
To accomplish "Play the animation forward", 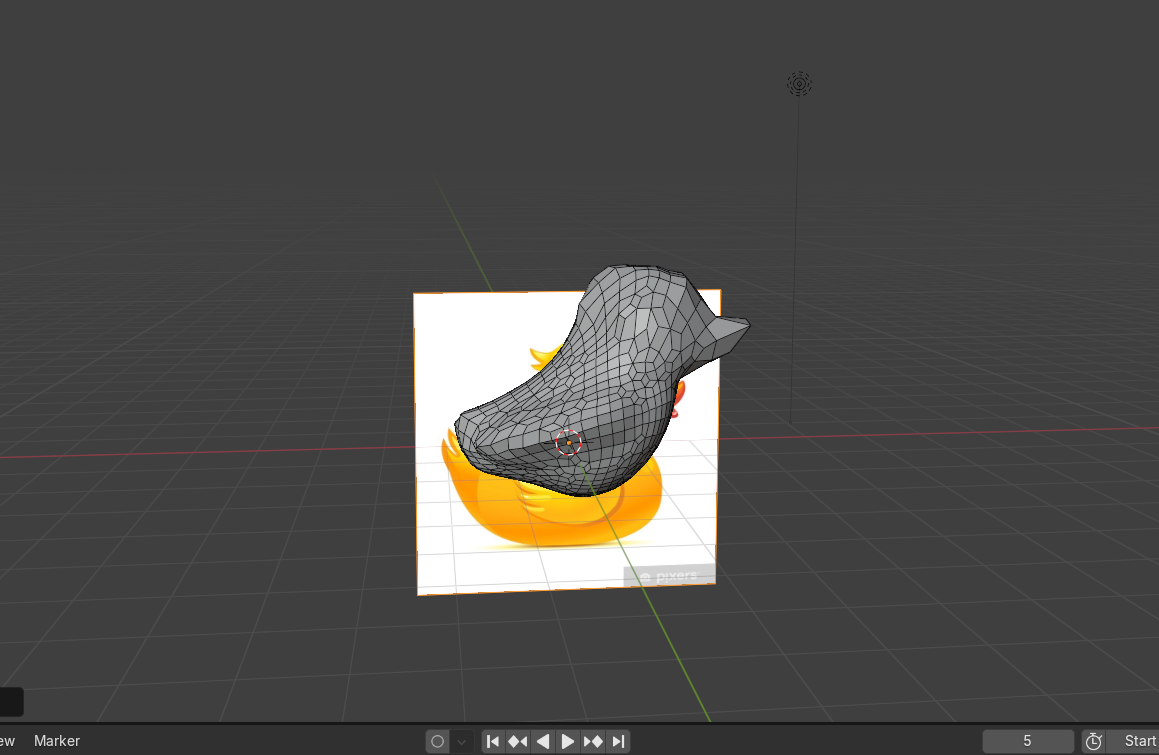I will tap(568, 741).
